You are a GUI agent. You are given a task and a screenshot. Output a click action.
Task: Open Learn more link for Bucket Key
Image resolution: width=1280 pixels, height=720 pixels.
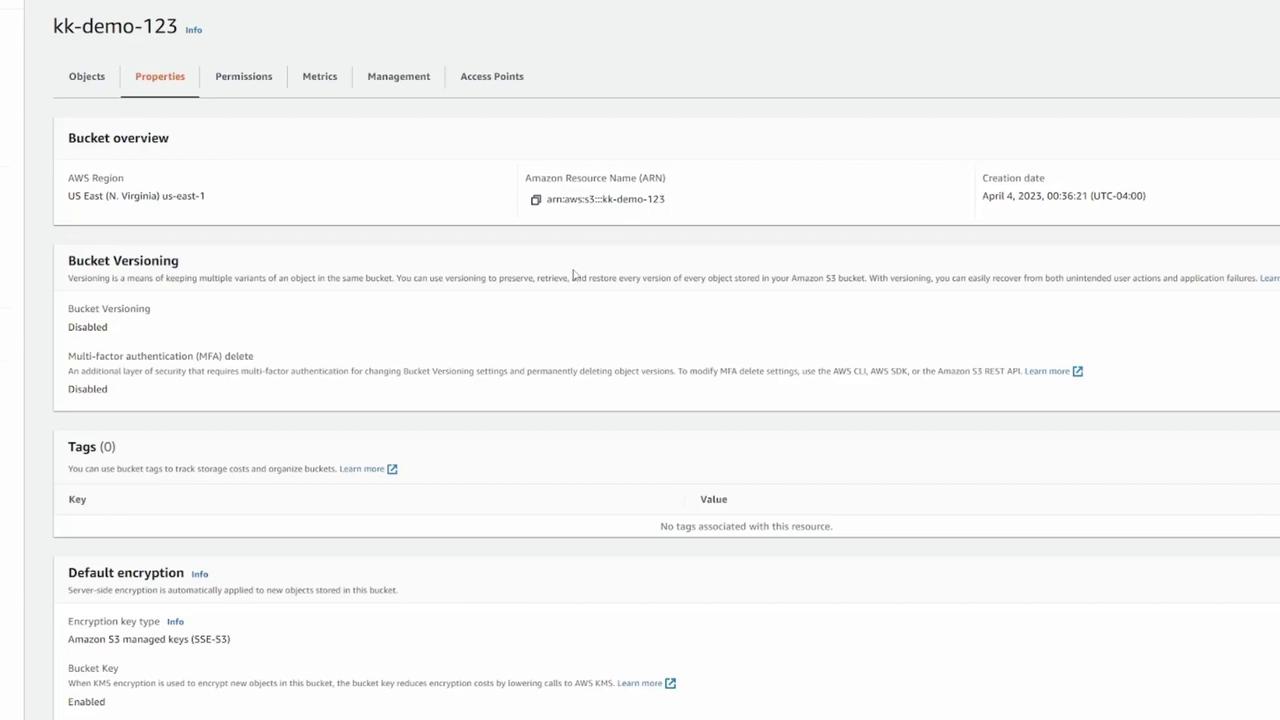click(x=639, y=683)
